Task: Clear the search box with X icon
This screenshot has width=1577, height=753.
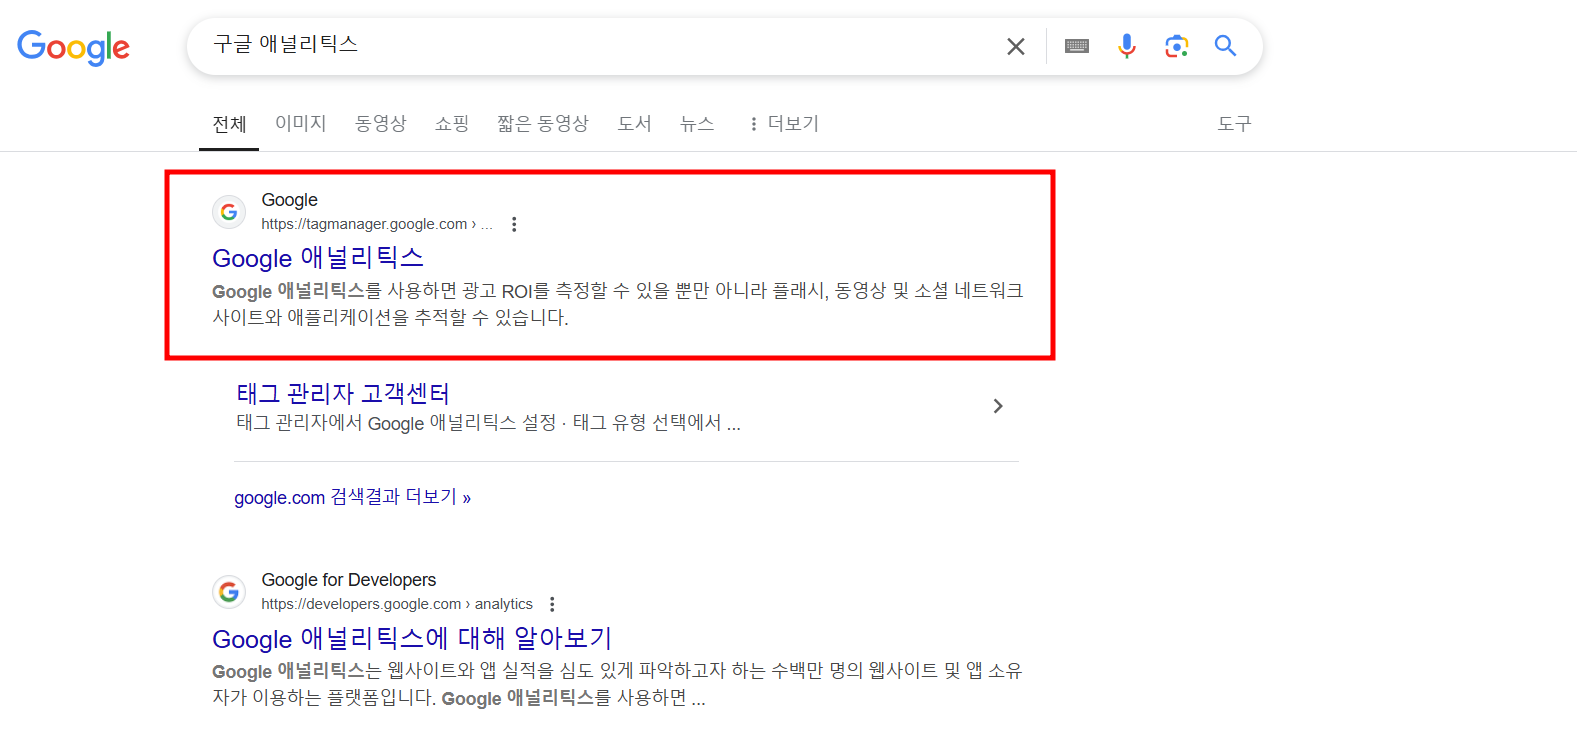Action: pyautogui.click(x=1016, y=46)
